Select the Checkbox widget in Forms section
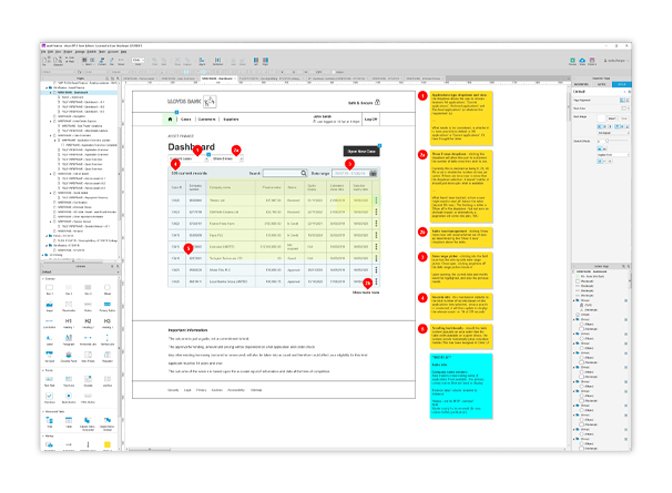This screenshot has width=672, height=493. (x=49, y=397)
